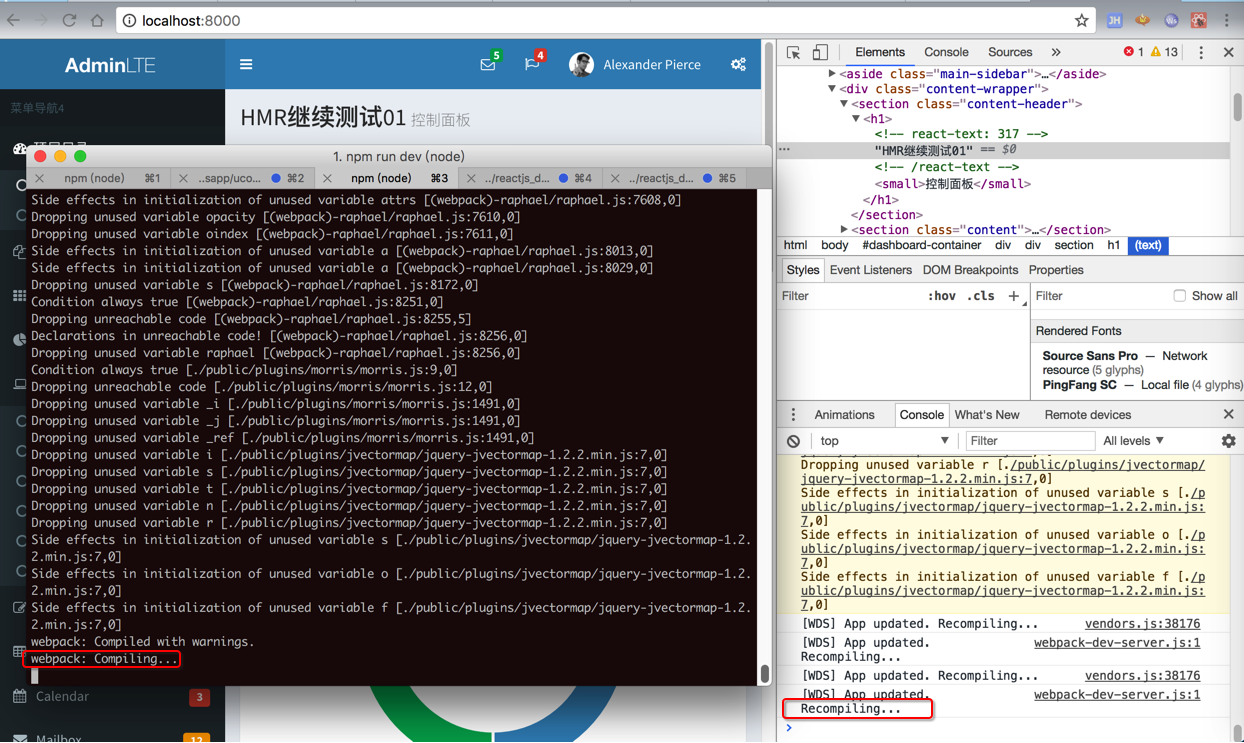
Task: Open the Event Listeners sub-tab
Action: pos(870,270)
